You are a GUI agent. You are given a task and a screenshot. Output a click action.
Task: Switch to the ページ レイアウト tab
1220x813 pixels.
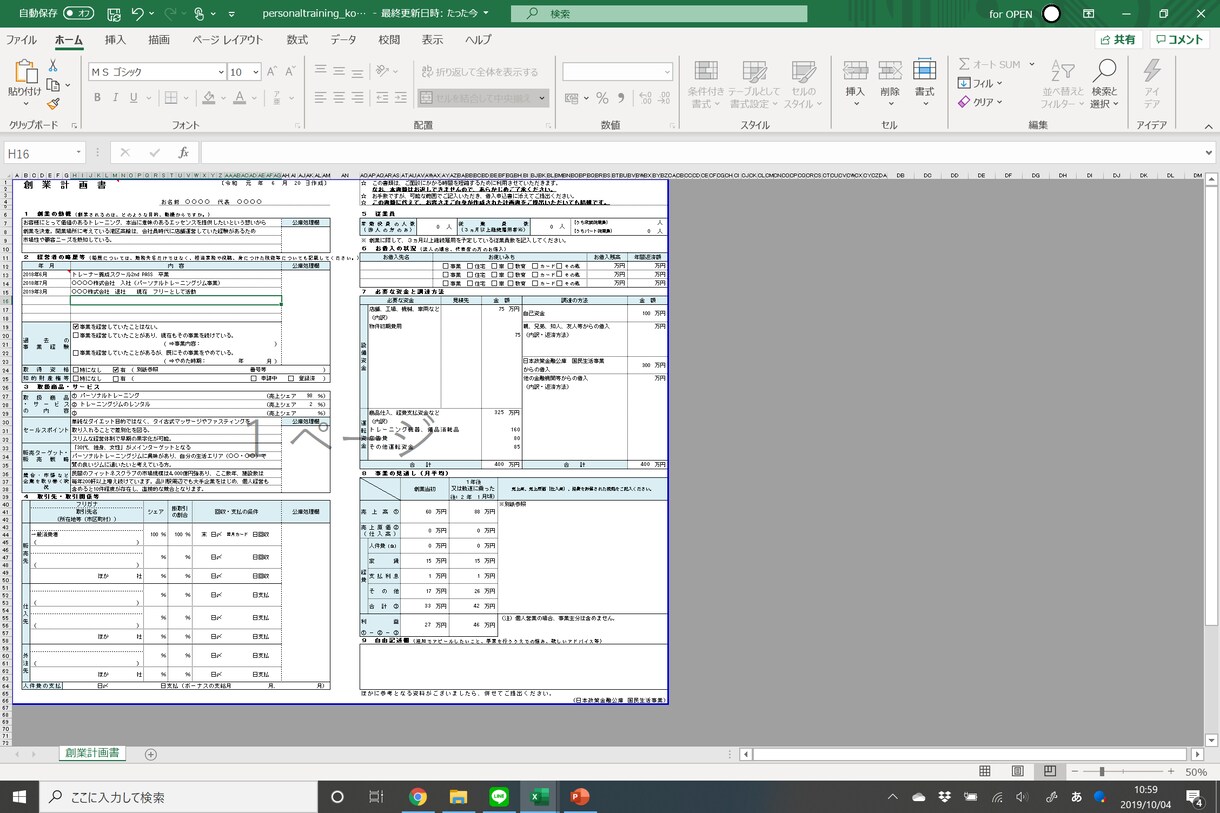point(228,40)
